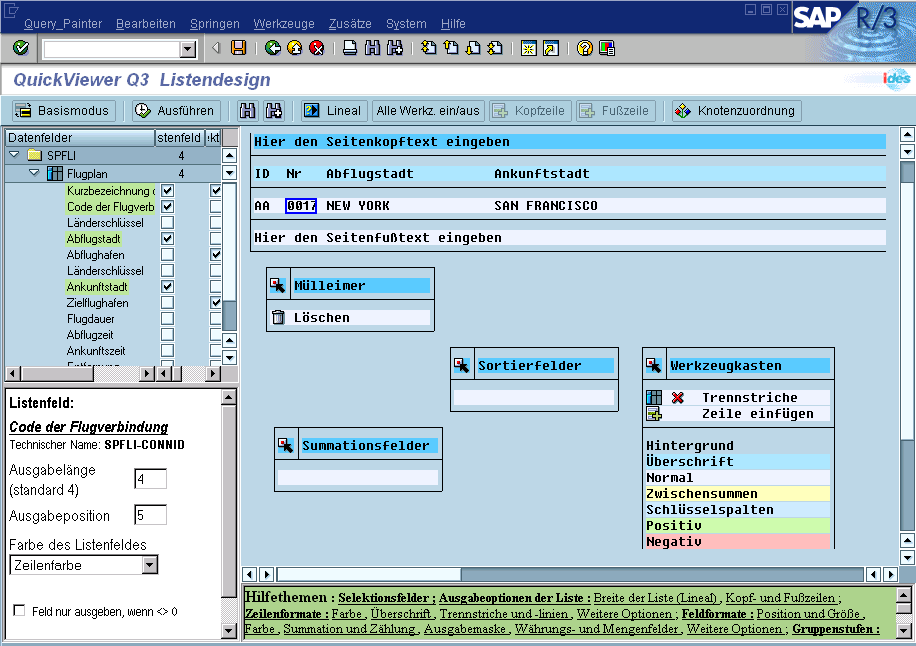Select the Überschrift color swatch
Image resolution: width=916 pixels, height=646 pixels.
click(737, 461)
